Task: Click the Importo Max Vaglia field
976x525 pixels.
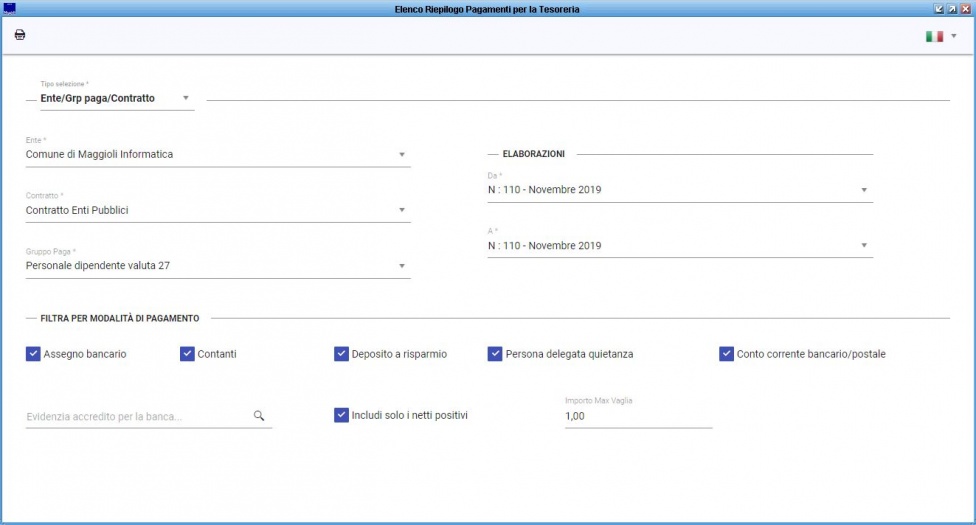Action: tap(639, 416)
